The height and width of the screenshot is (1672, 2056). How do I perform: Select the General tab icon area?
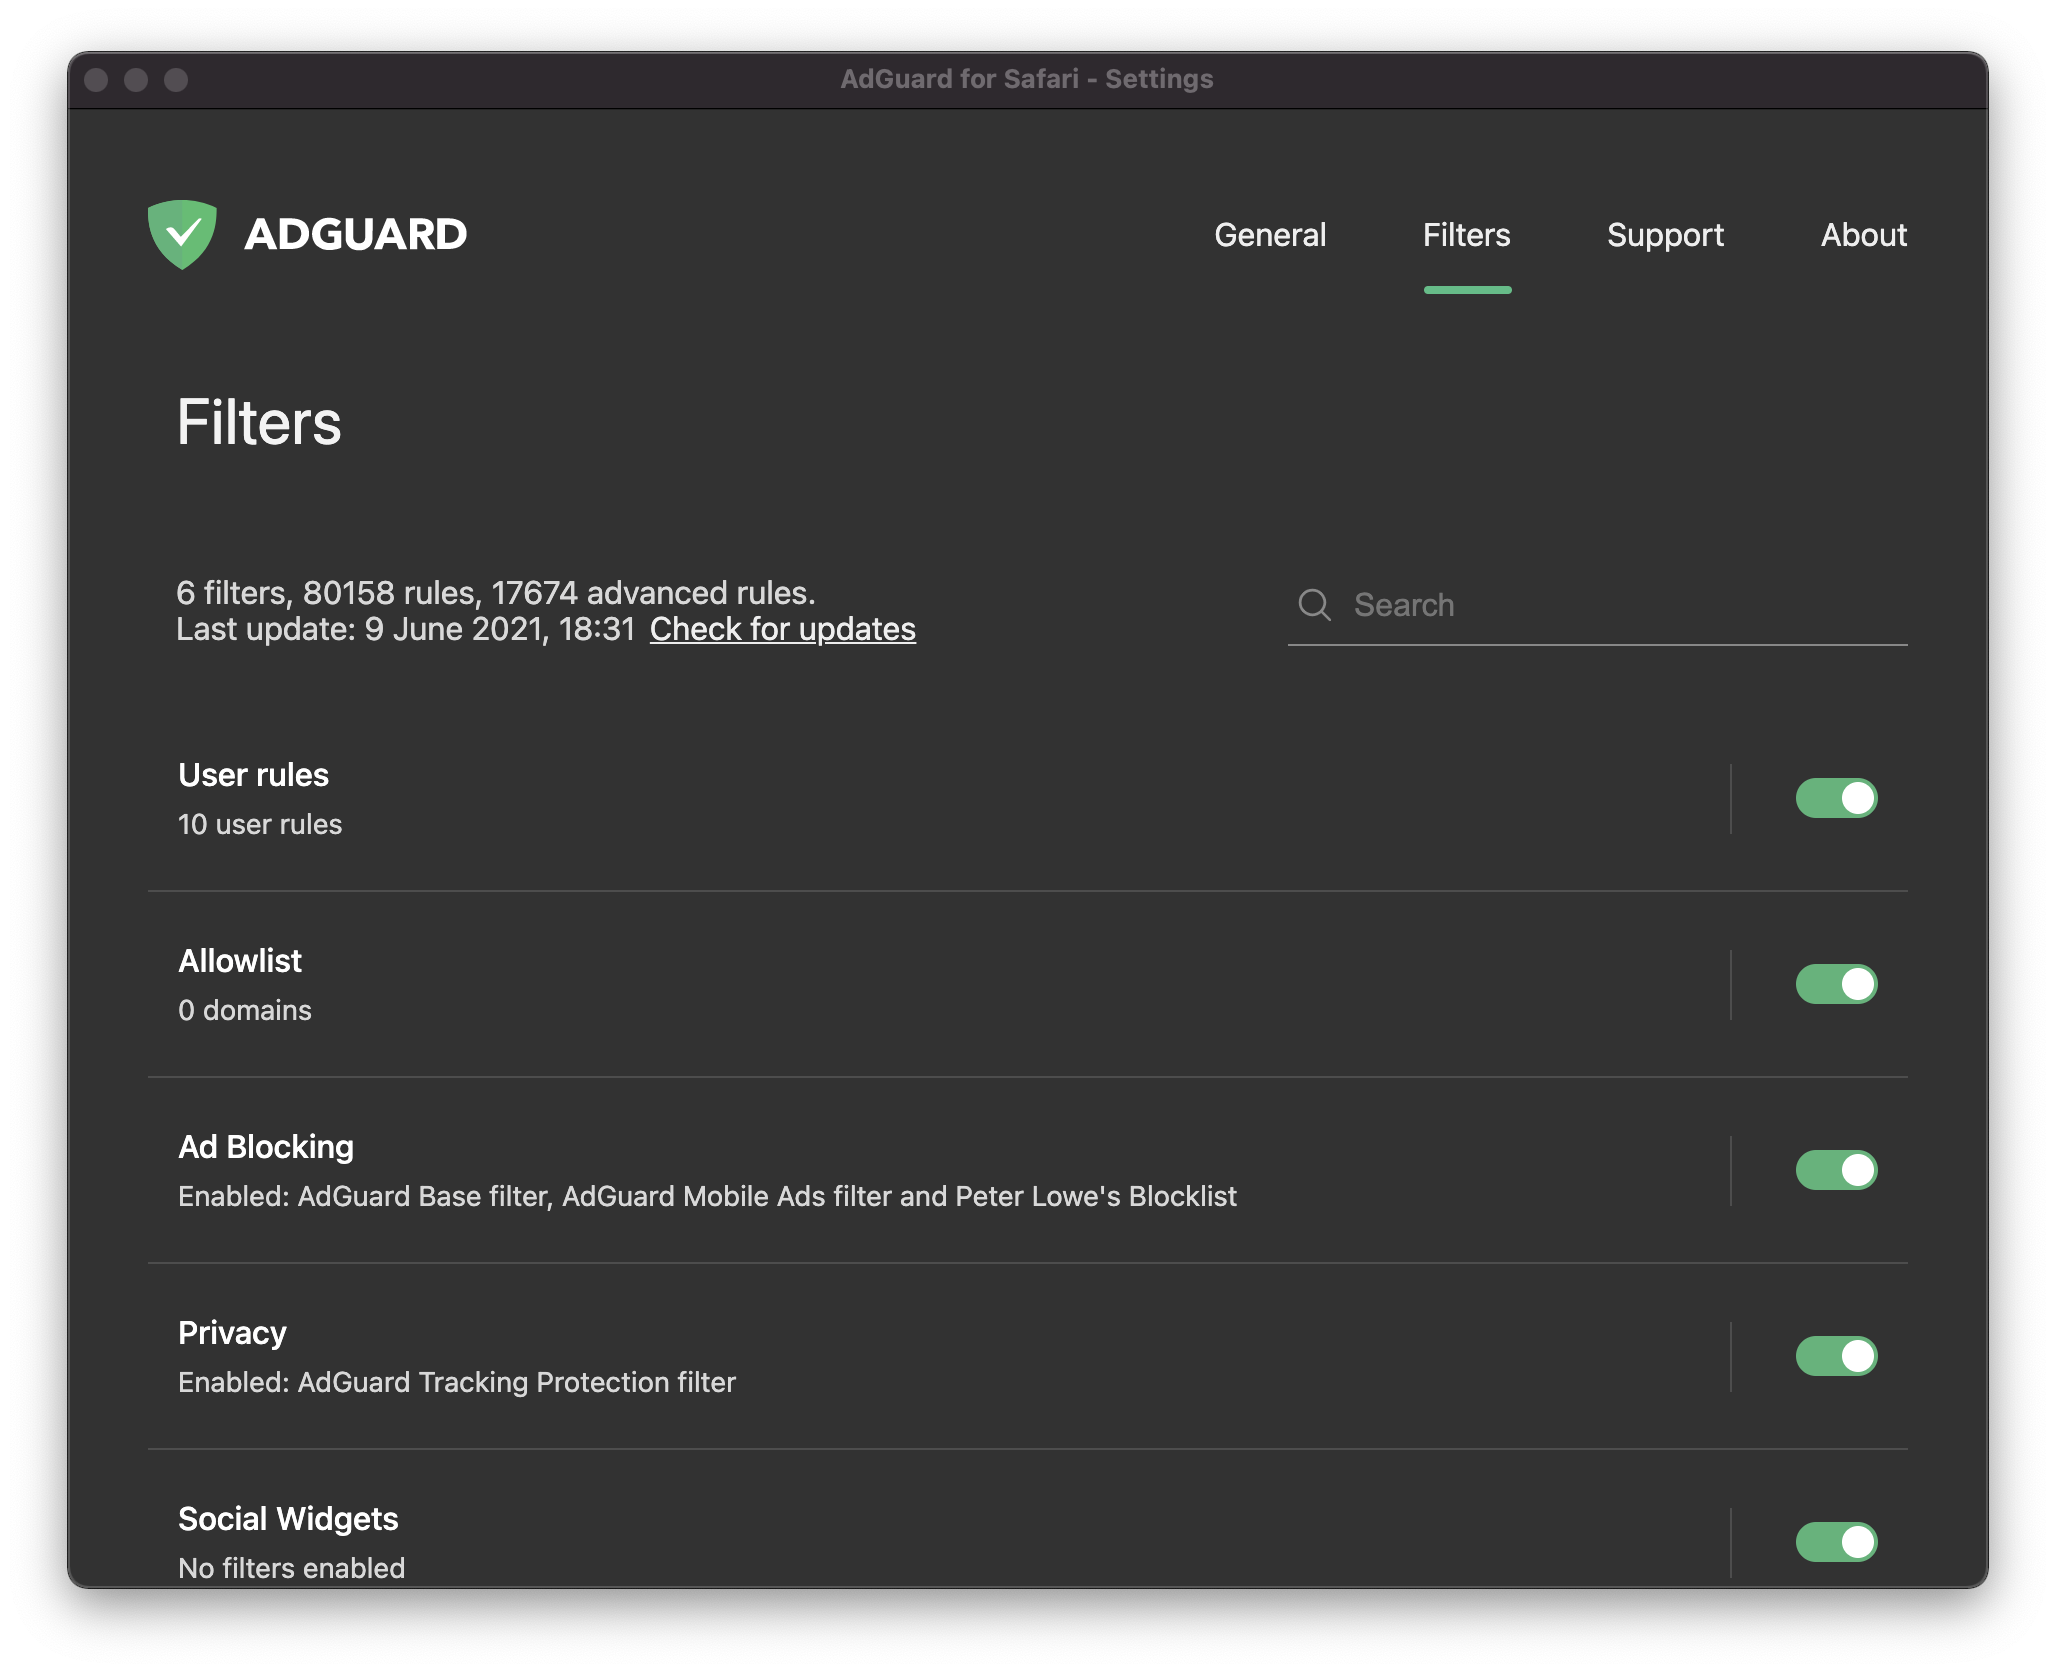[x=1271, y=234]
